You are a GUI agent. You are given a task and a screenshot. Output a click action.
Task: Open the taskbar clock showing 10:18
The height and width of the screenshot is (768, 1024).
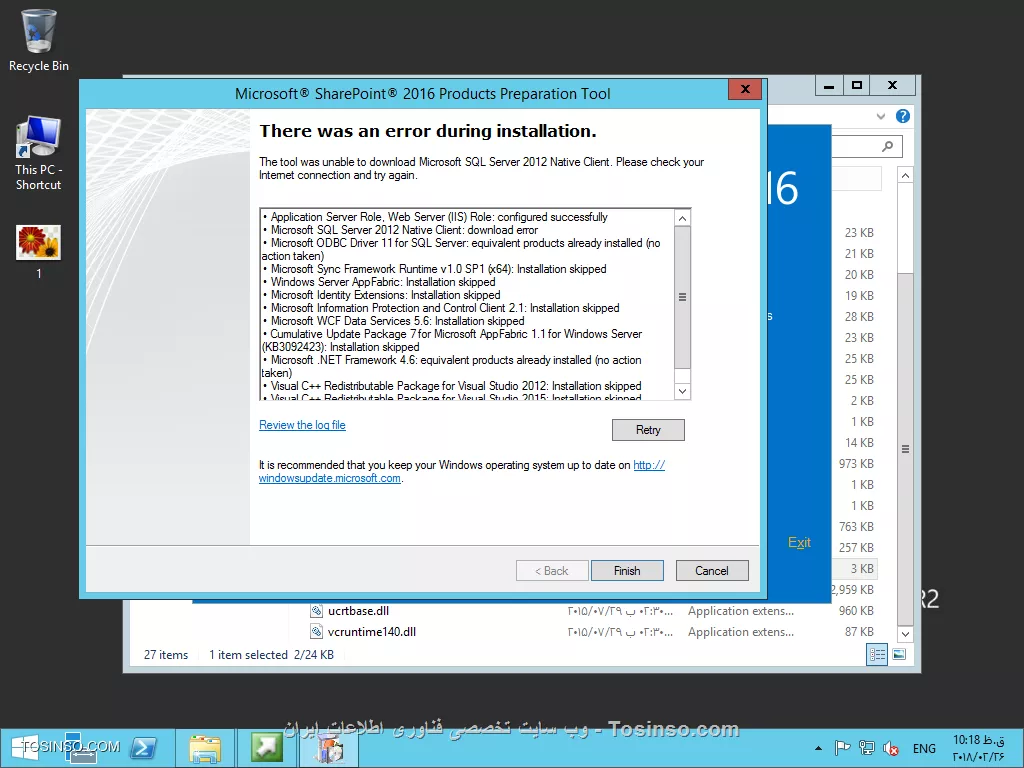pos(978,748)
